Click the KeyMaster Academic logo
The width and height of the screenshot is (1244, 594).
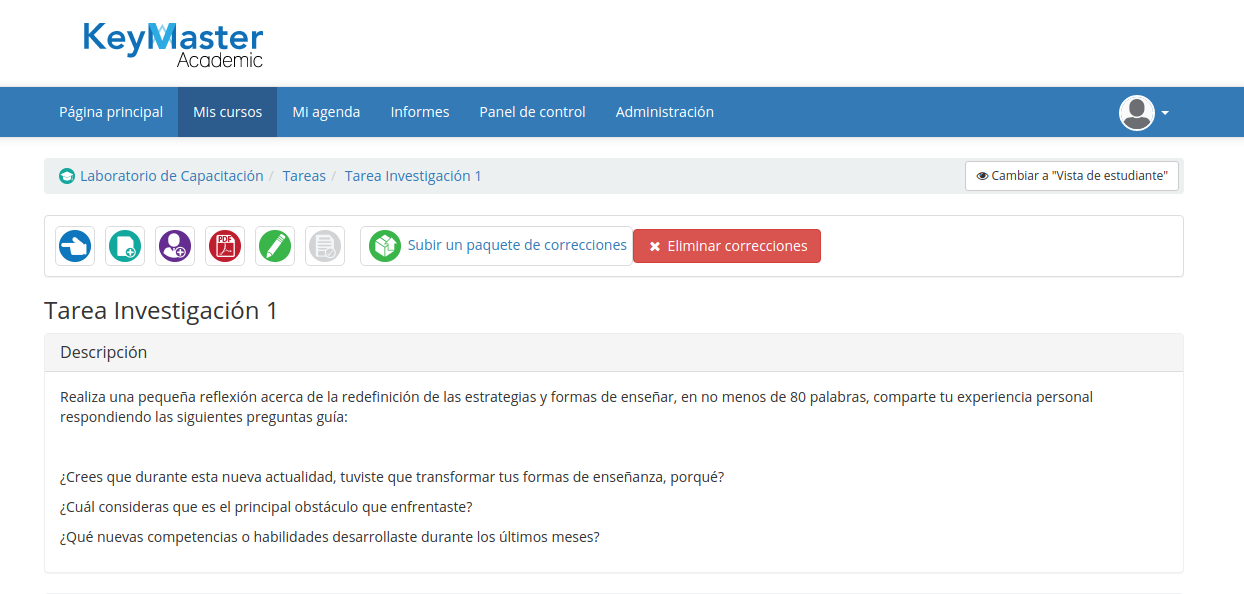coord(173,45)
